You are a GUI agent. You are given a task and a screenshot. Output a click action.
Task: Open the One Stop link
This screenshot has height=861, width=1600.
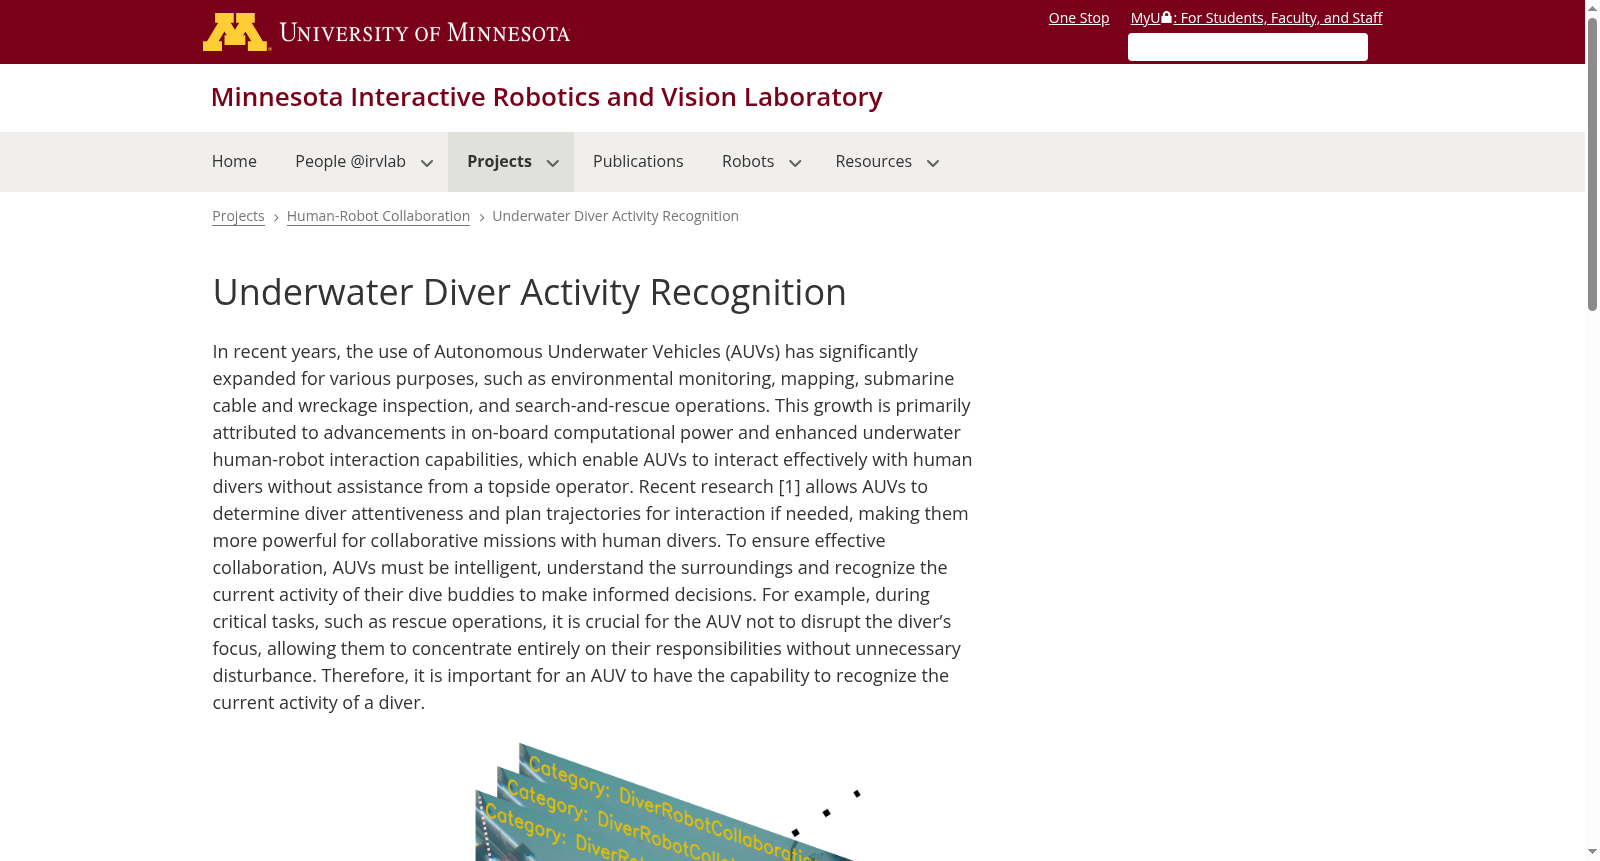point(1079,18)
